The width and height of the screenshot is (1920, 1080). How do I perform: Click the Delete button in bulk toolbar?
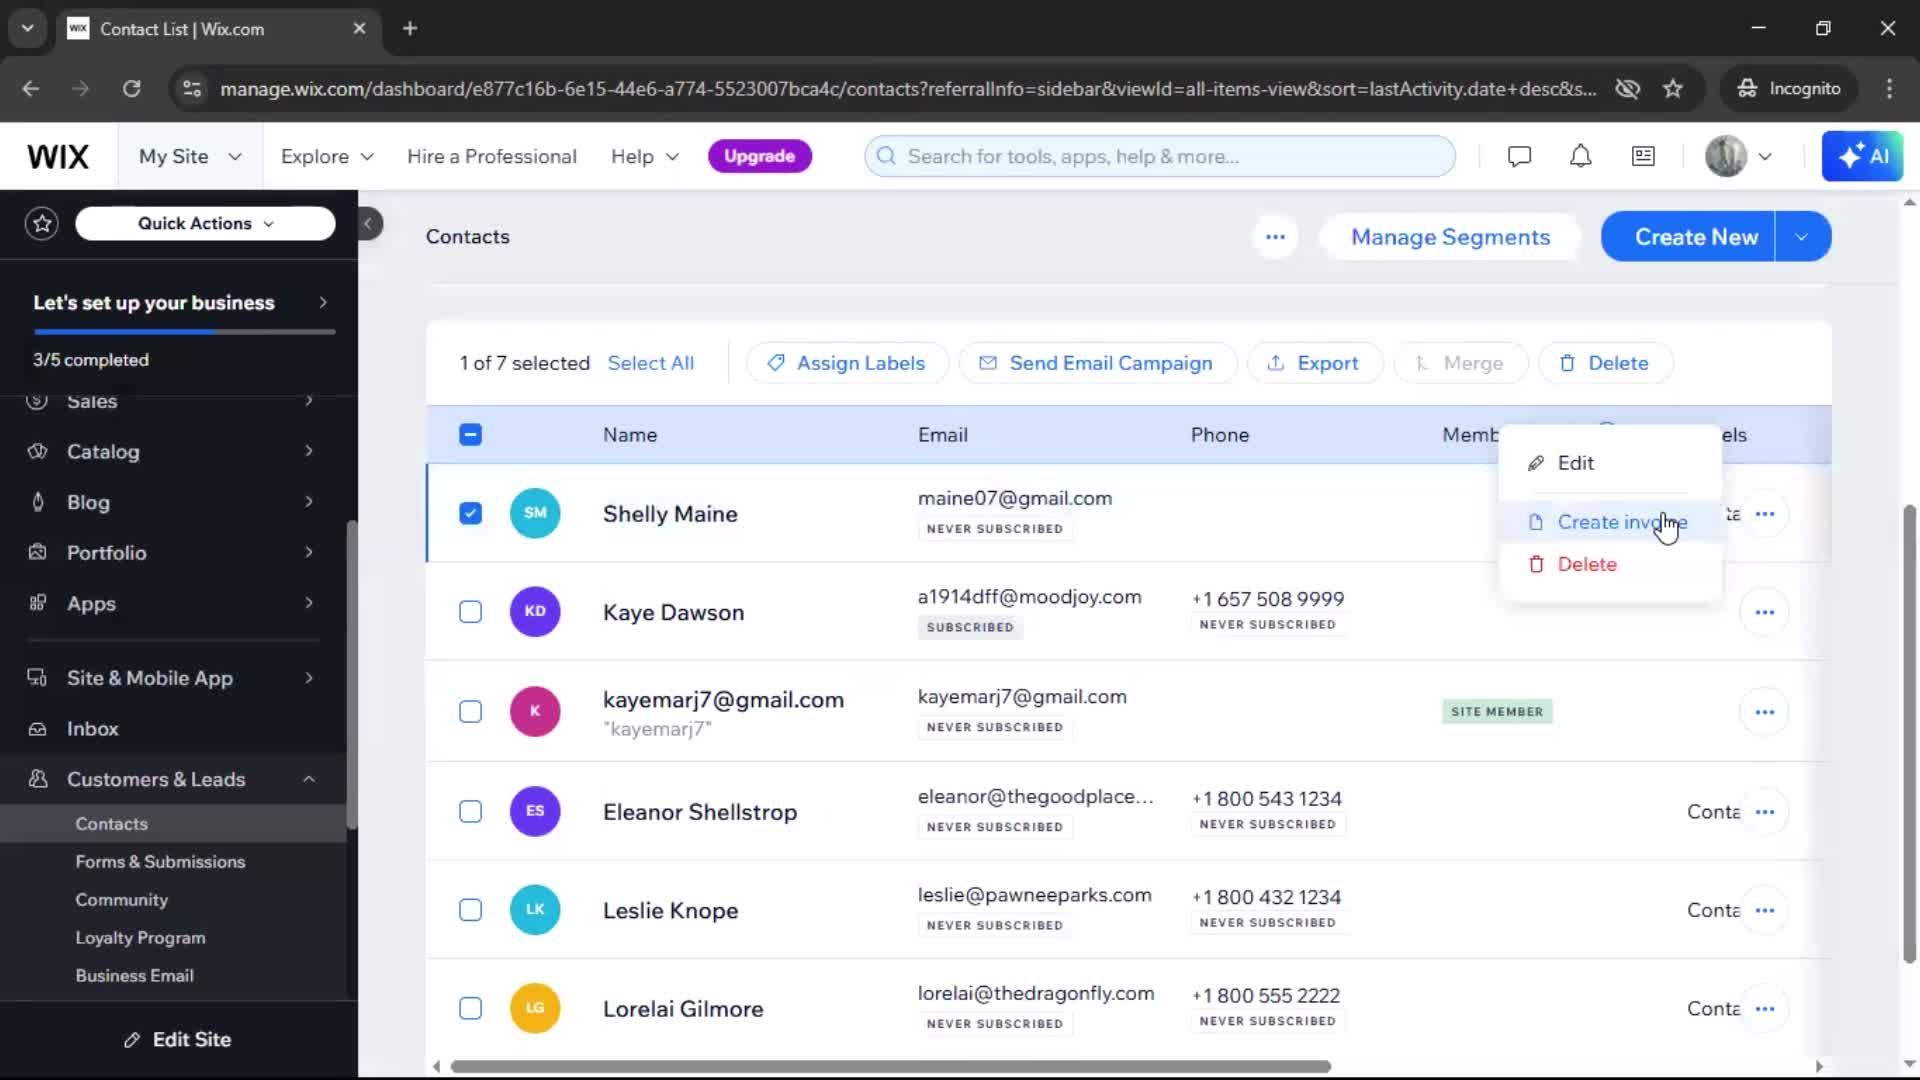coord(1605,363)
